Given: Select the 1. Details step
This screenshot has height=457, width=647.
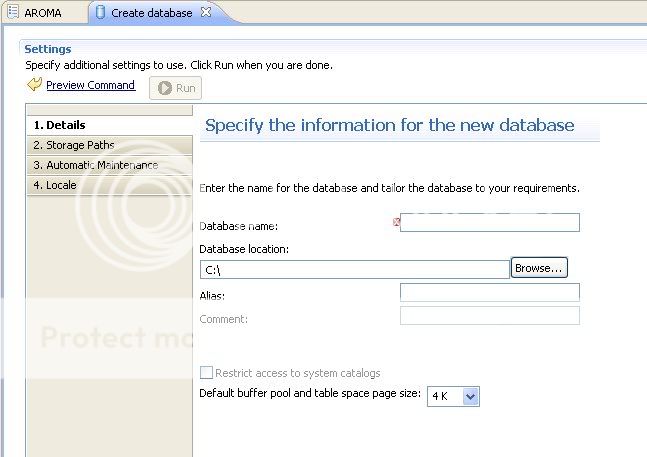Looking at the screenshot, I should [x=109, y=125].
